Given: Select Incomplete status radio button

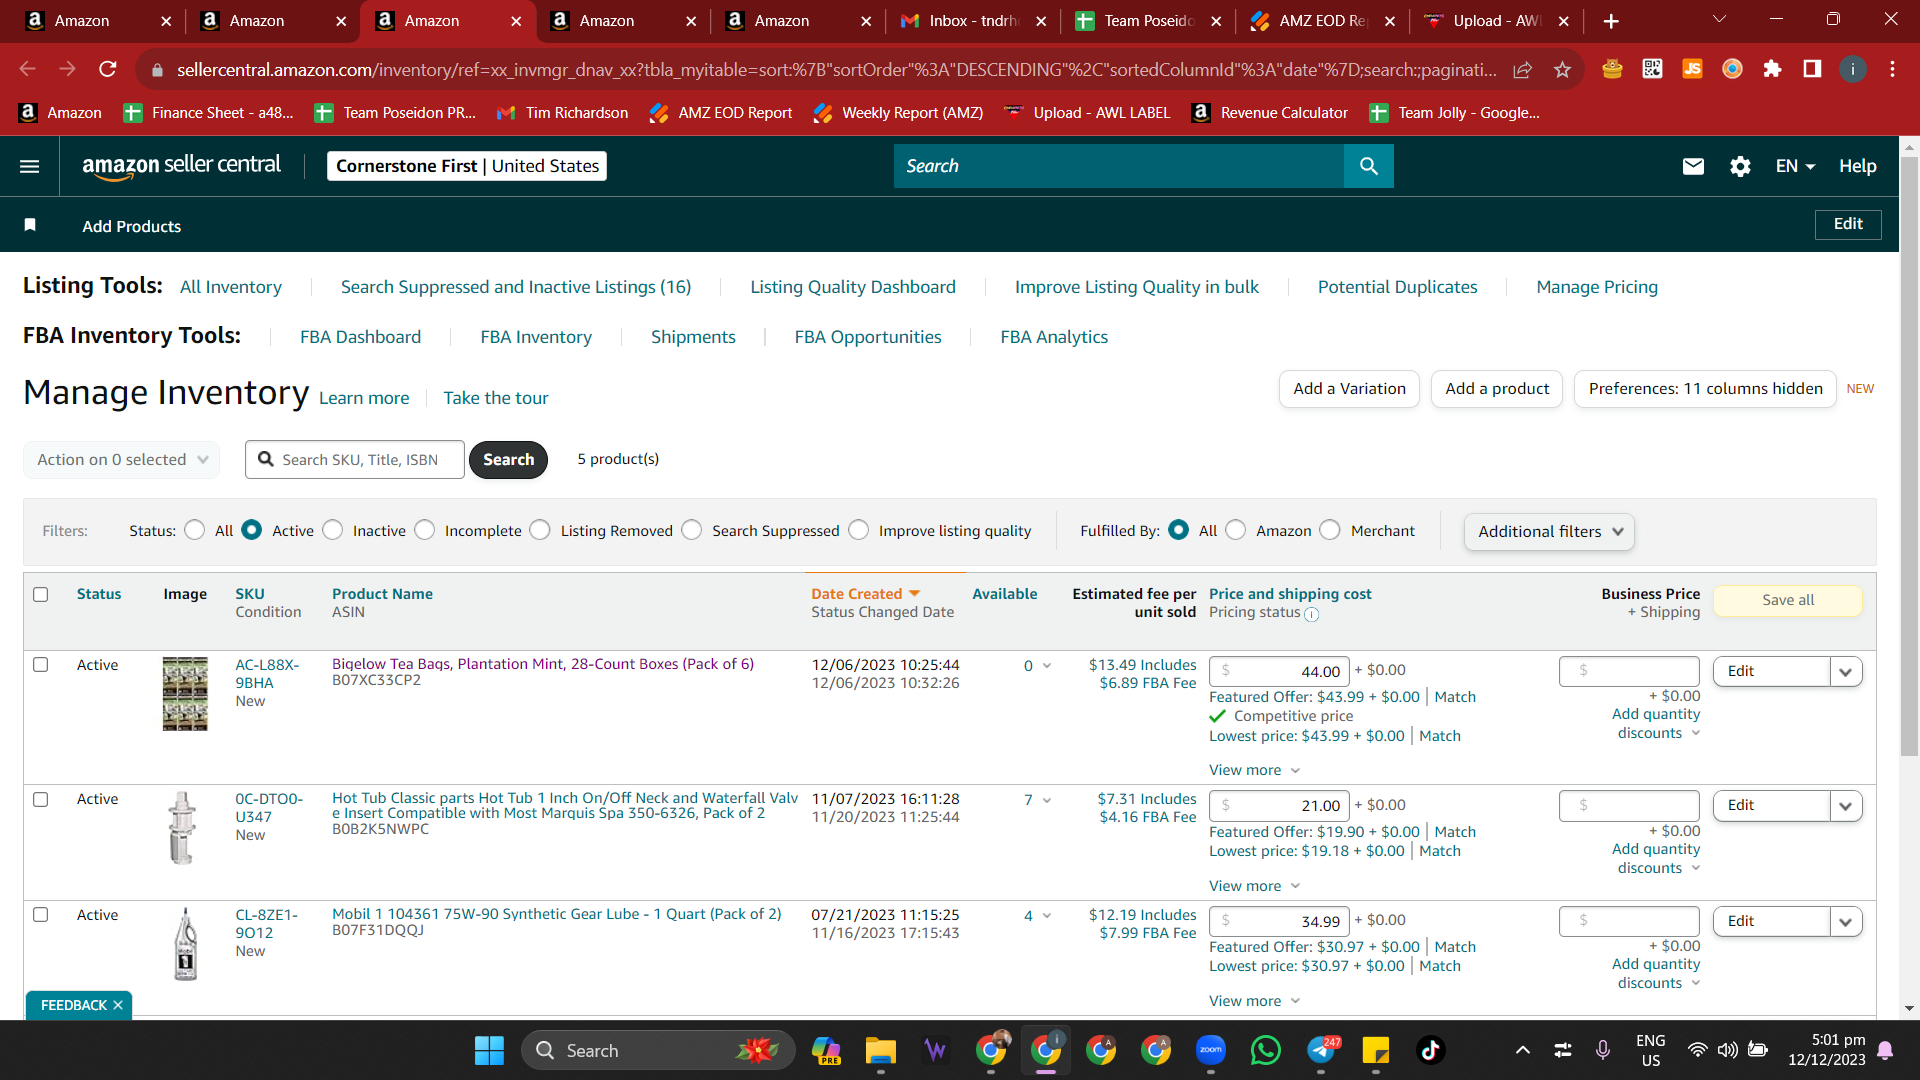Looking at the screenshot, I should coord(425,530).
